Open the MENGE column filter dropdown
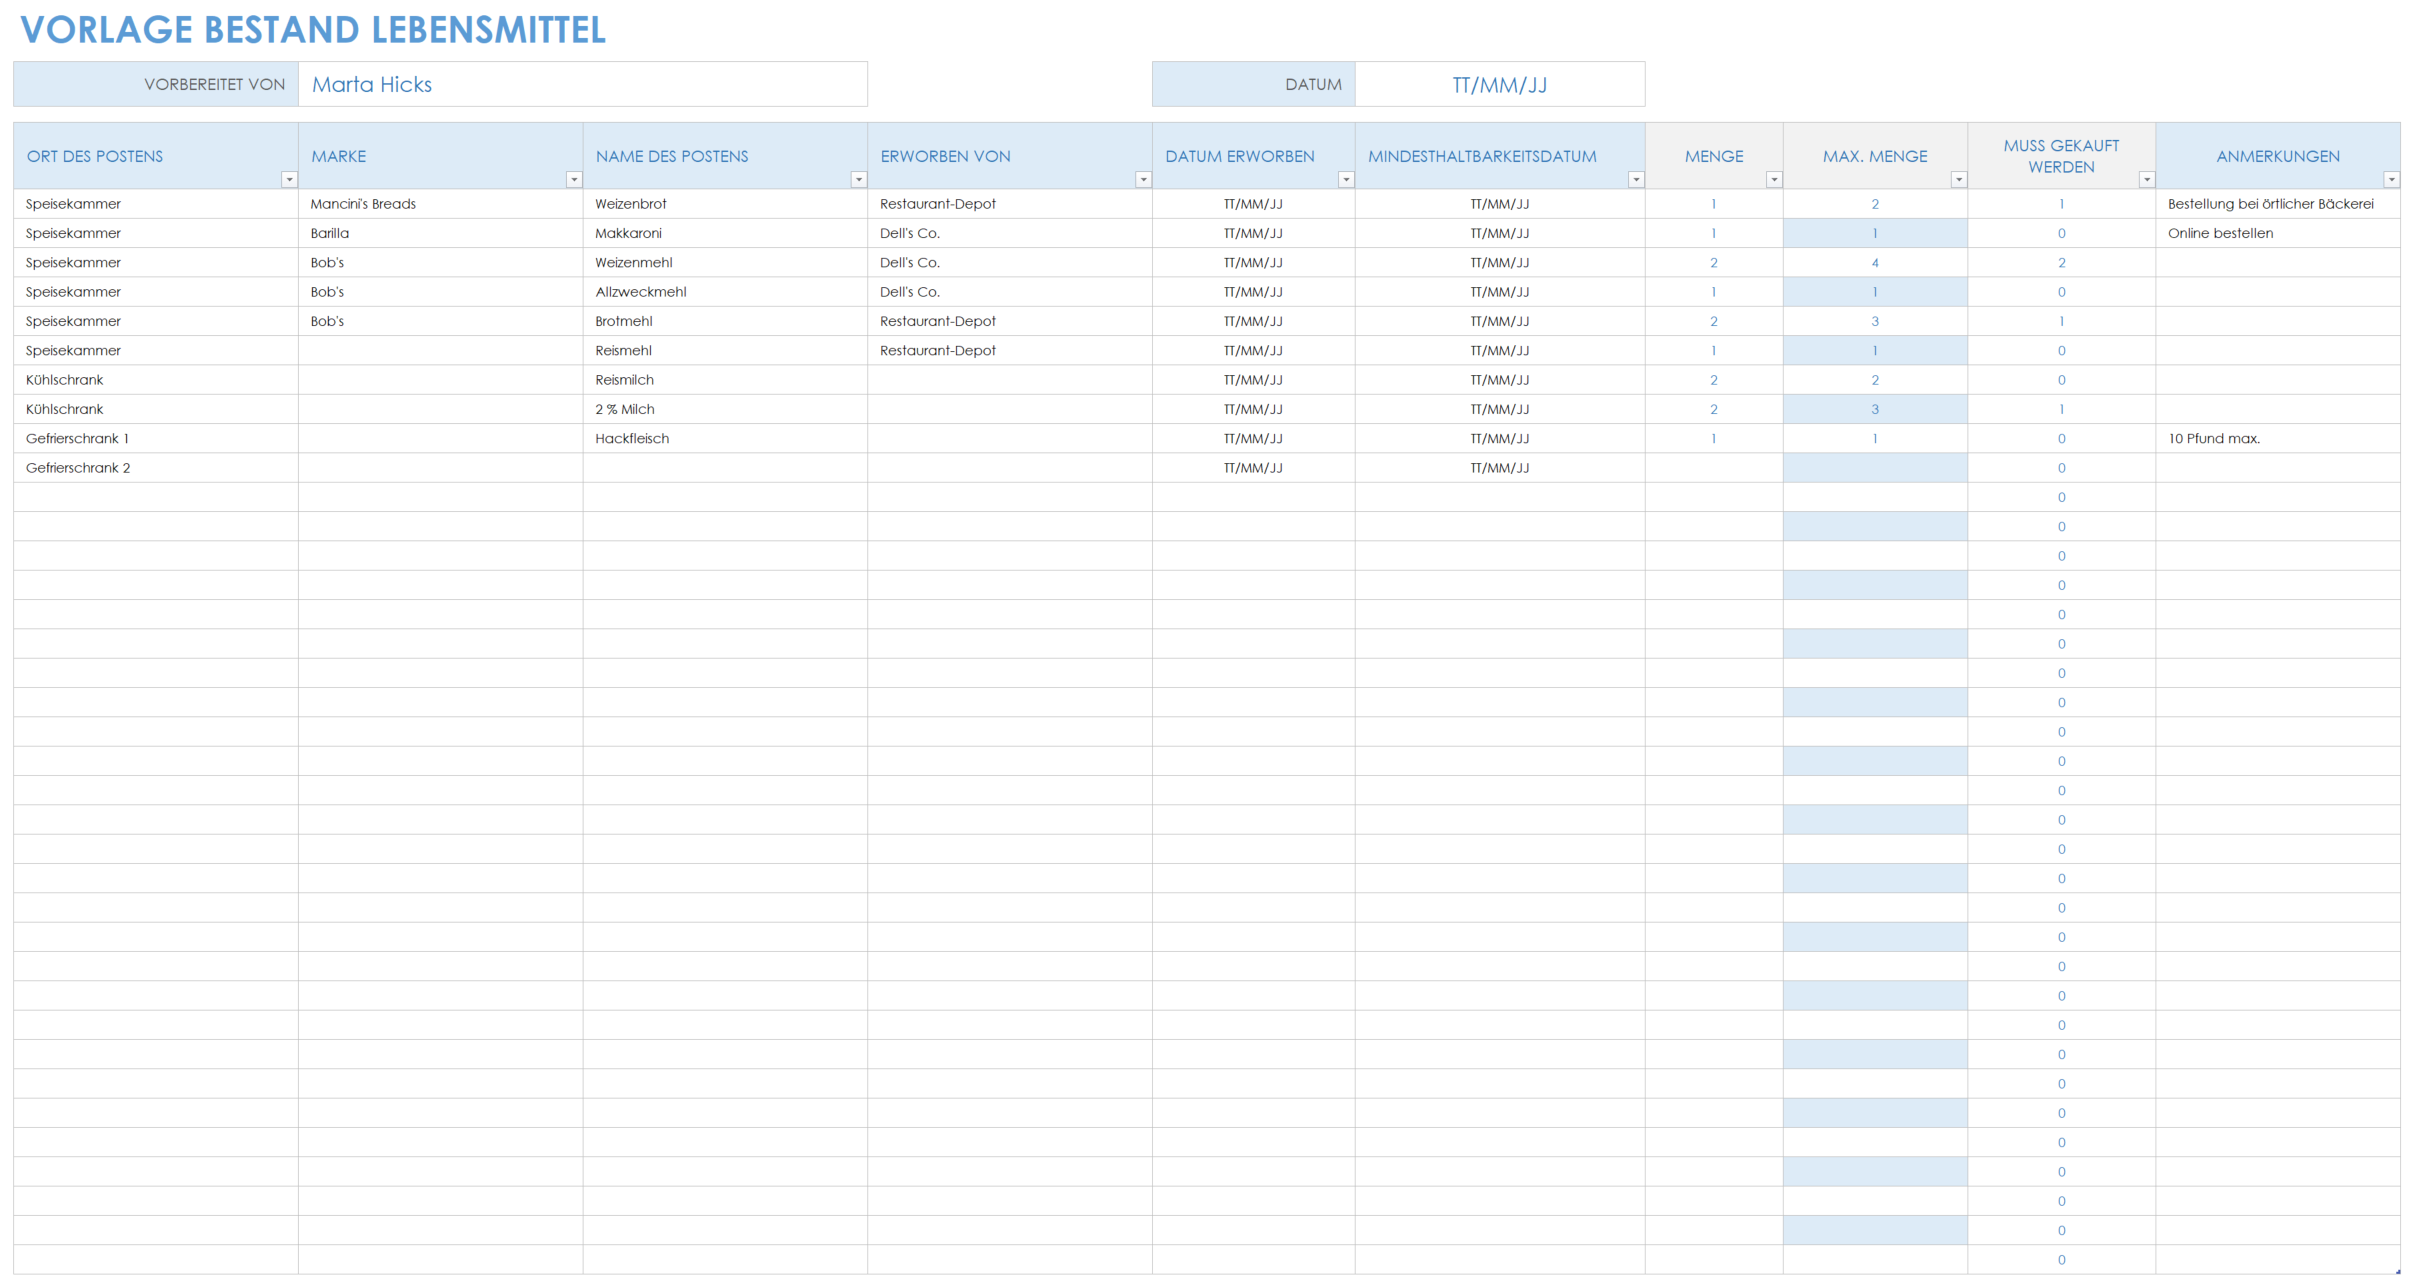2418x1281 pixels. pos(1774,180)
